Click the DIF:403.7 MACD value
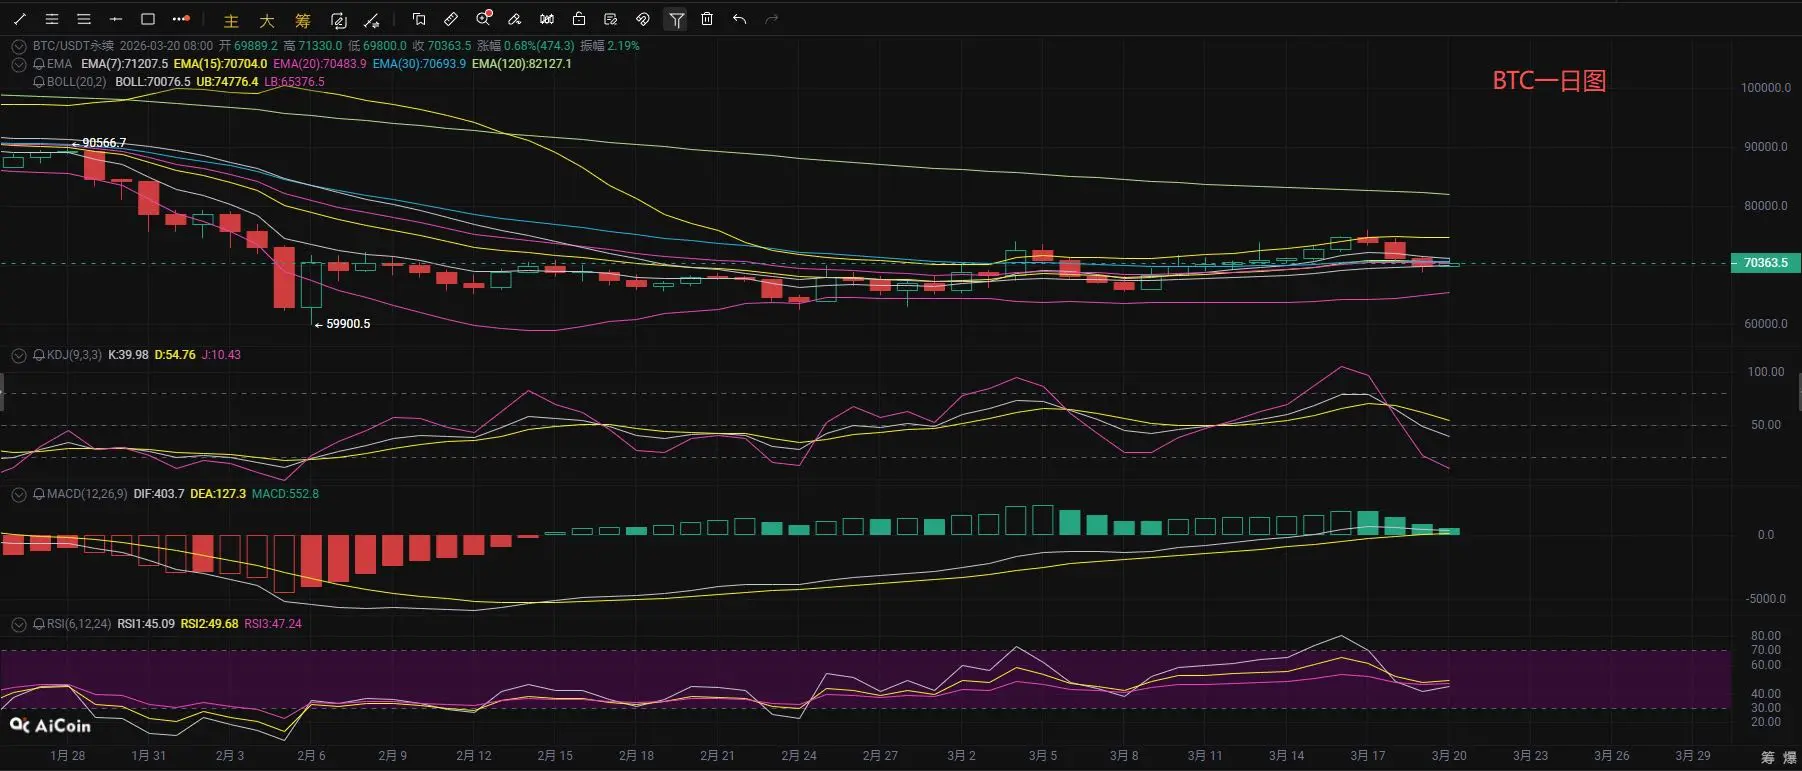 click(159, 494)
